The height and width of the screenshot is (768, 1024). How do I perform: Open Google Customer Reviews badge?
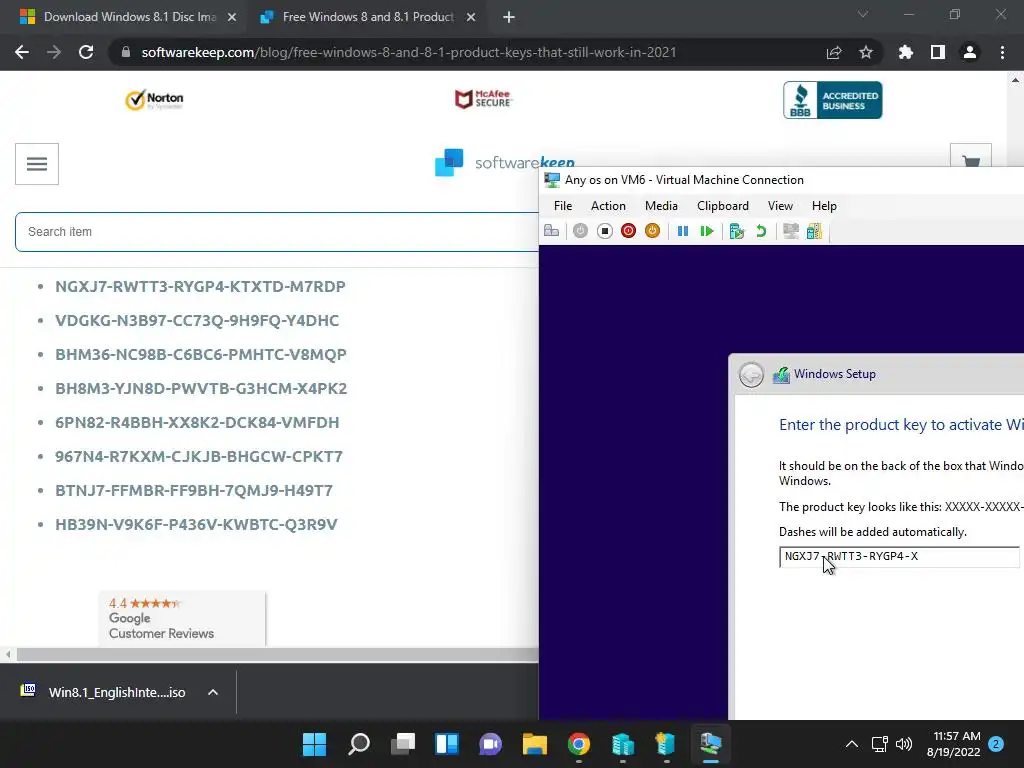click(182, 618)
